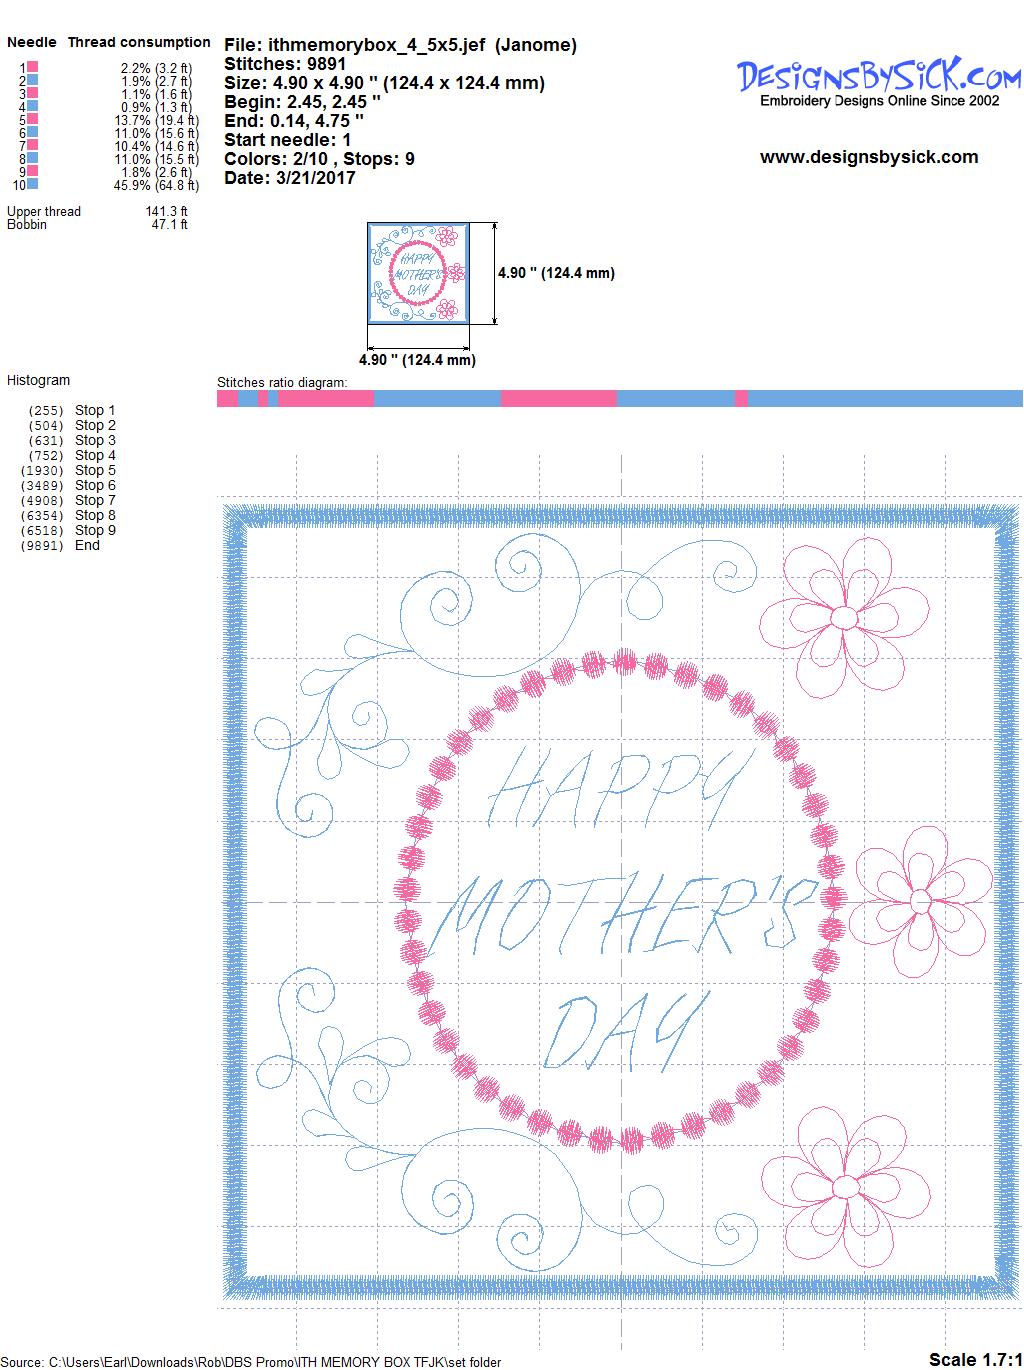
Task: Select Stop 9 in the histogram list
Action: 95,530
